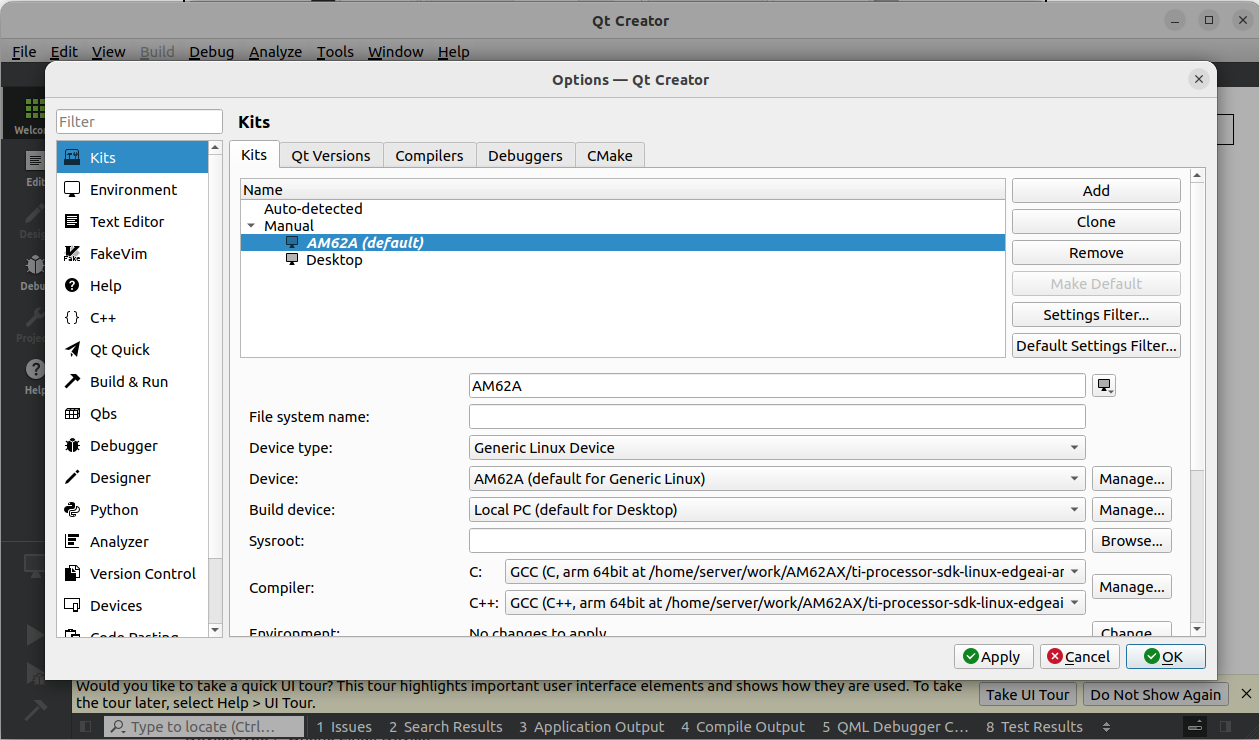Open the Analyzer options category

pyautogui.click(x=132, y=542)
